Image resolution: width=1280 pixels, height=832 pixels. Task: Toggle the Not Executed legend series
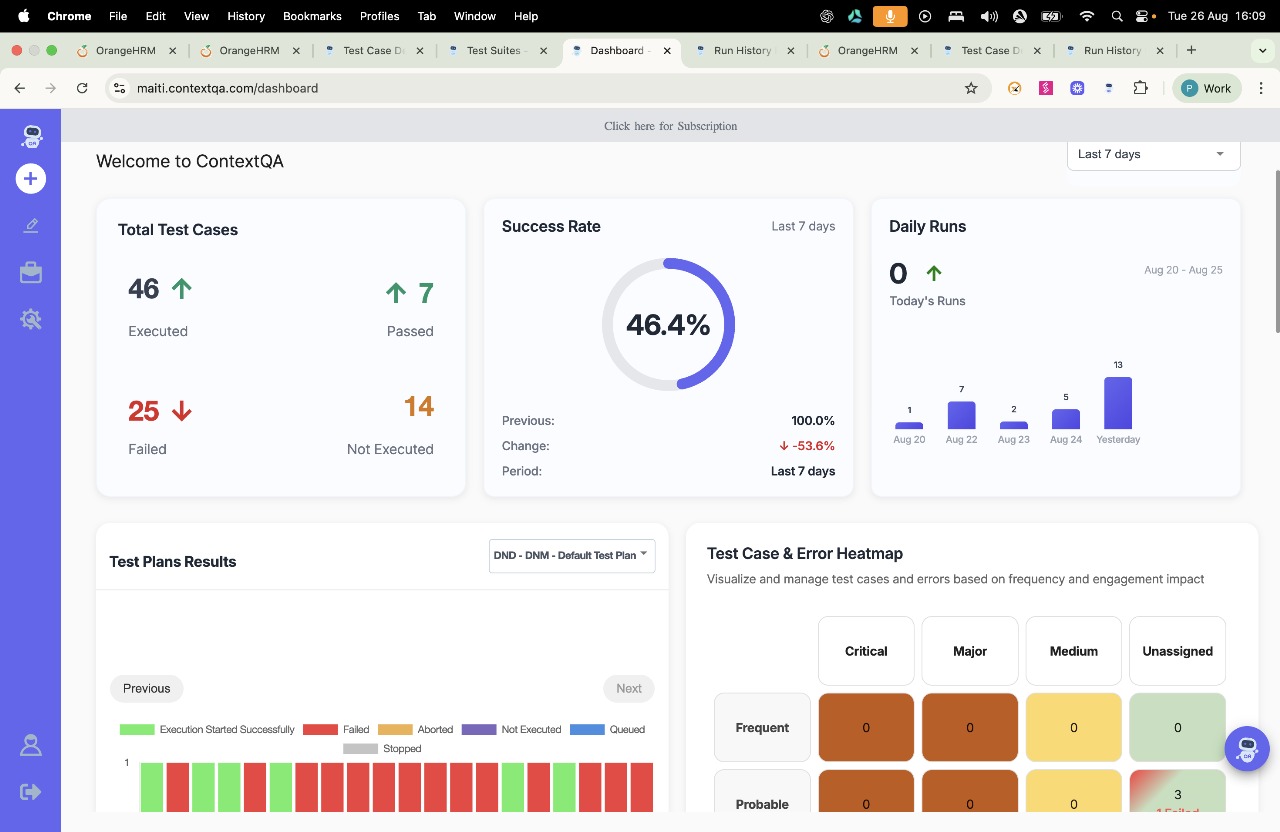pos(511,730)
